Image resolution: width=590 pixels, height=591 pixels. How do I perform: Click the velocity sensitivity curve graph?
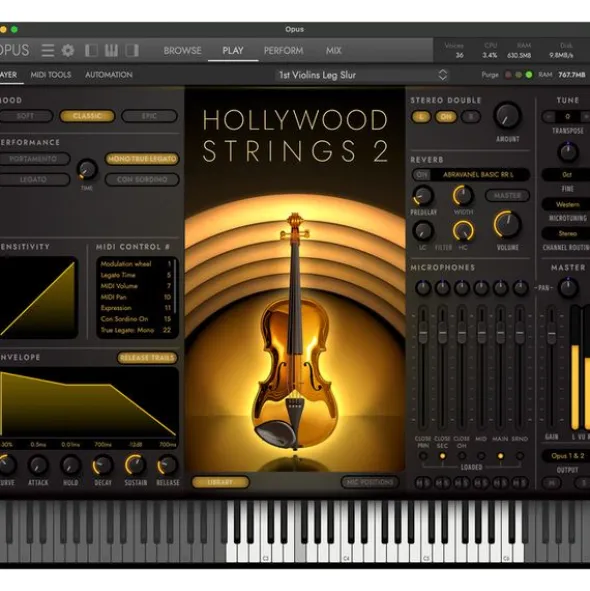pyautogui.click(x=38, y=298)
